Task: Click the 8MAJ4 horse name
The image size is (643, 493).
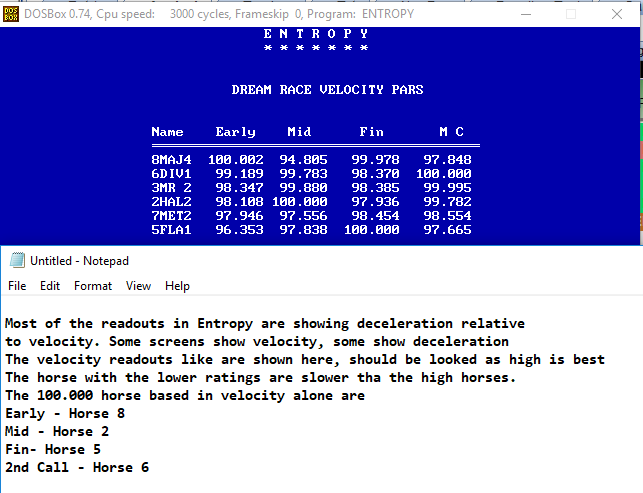Action: point(171,160)
